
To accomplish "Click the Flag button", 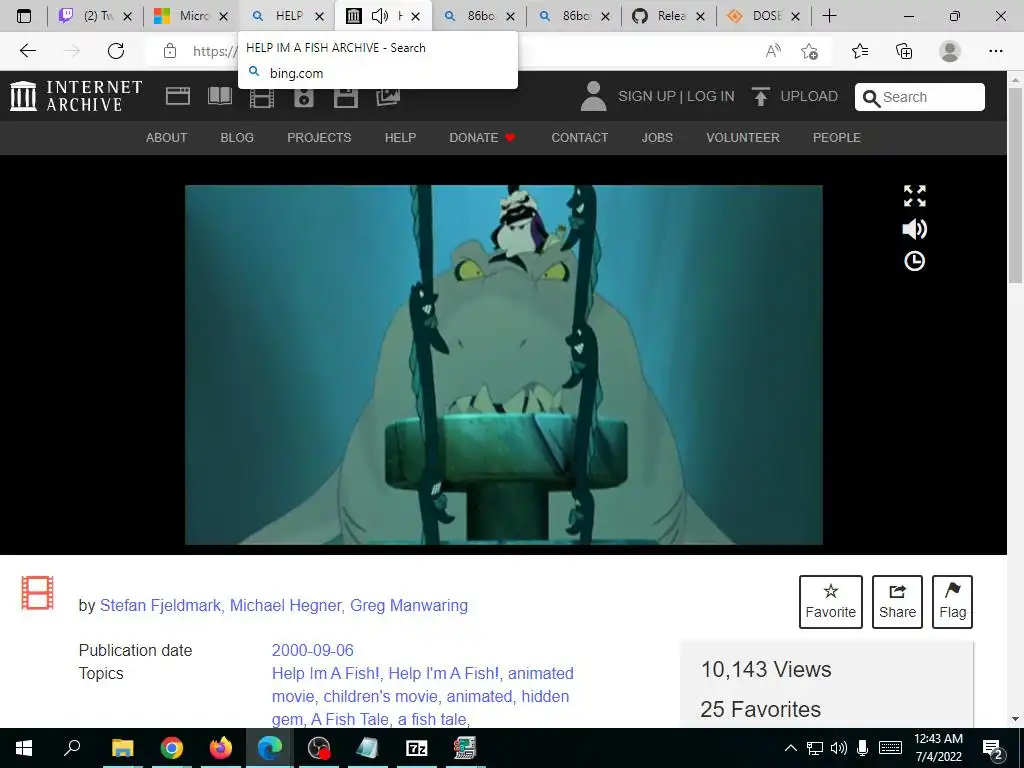I will click(x=952, y=601).
